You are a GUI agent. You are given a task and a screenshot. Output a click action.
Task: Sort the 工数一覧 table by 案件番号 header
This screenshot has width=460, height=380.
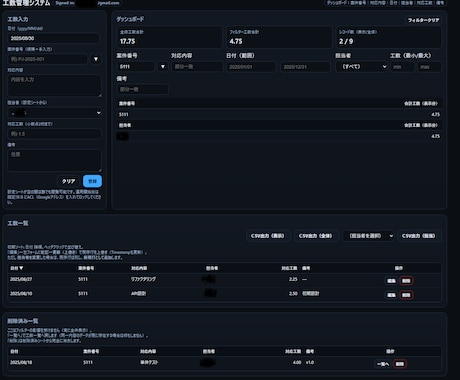[x=86, y=268]
